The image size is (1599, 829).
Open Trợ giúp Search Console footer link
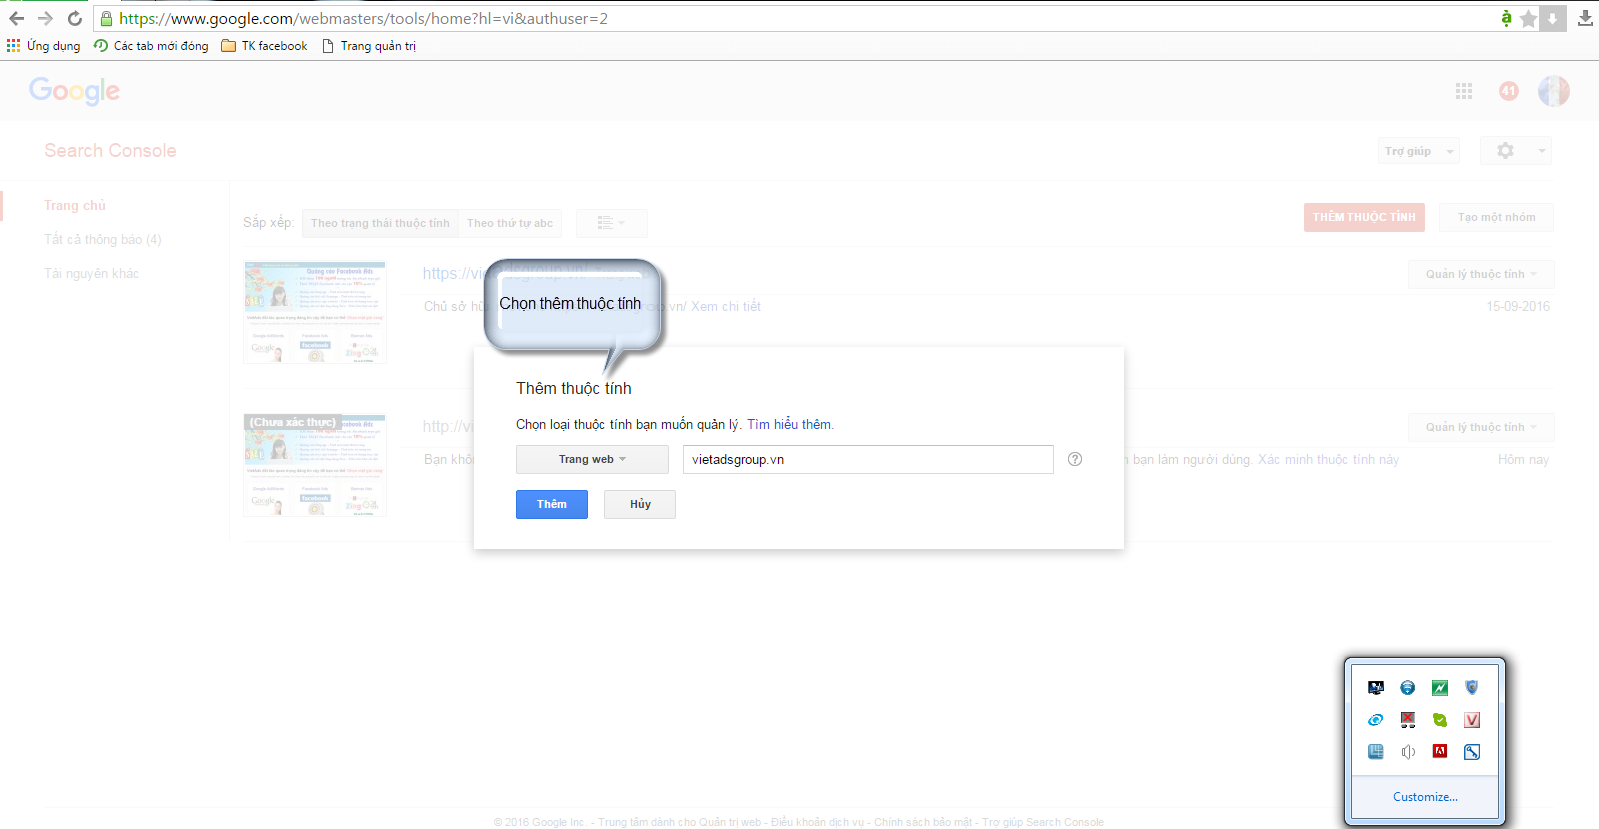coord(1043,822)
